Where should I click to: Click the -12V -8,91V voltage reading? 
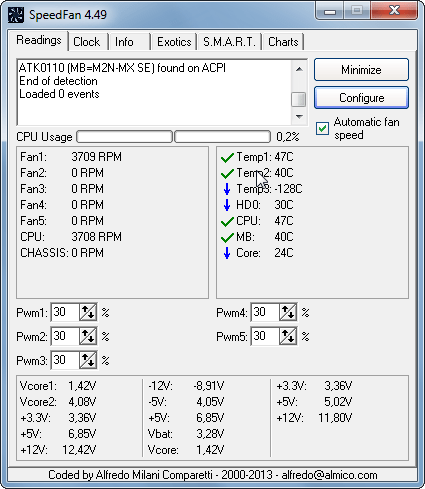coord(186,386)
